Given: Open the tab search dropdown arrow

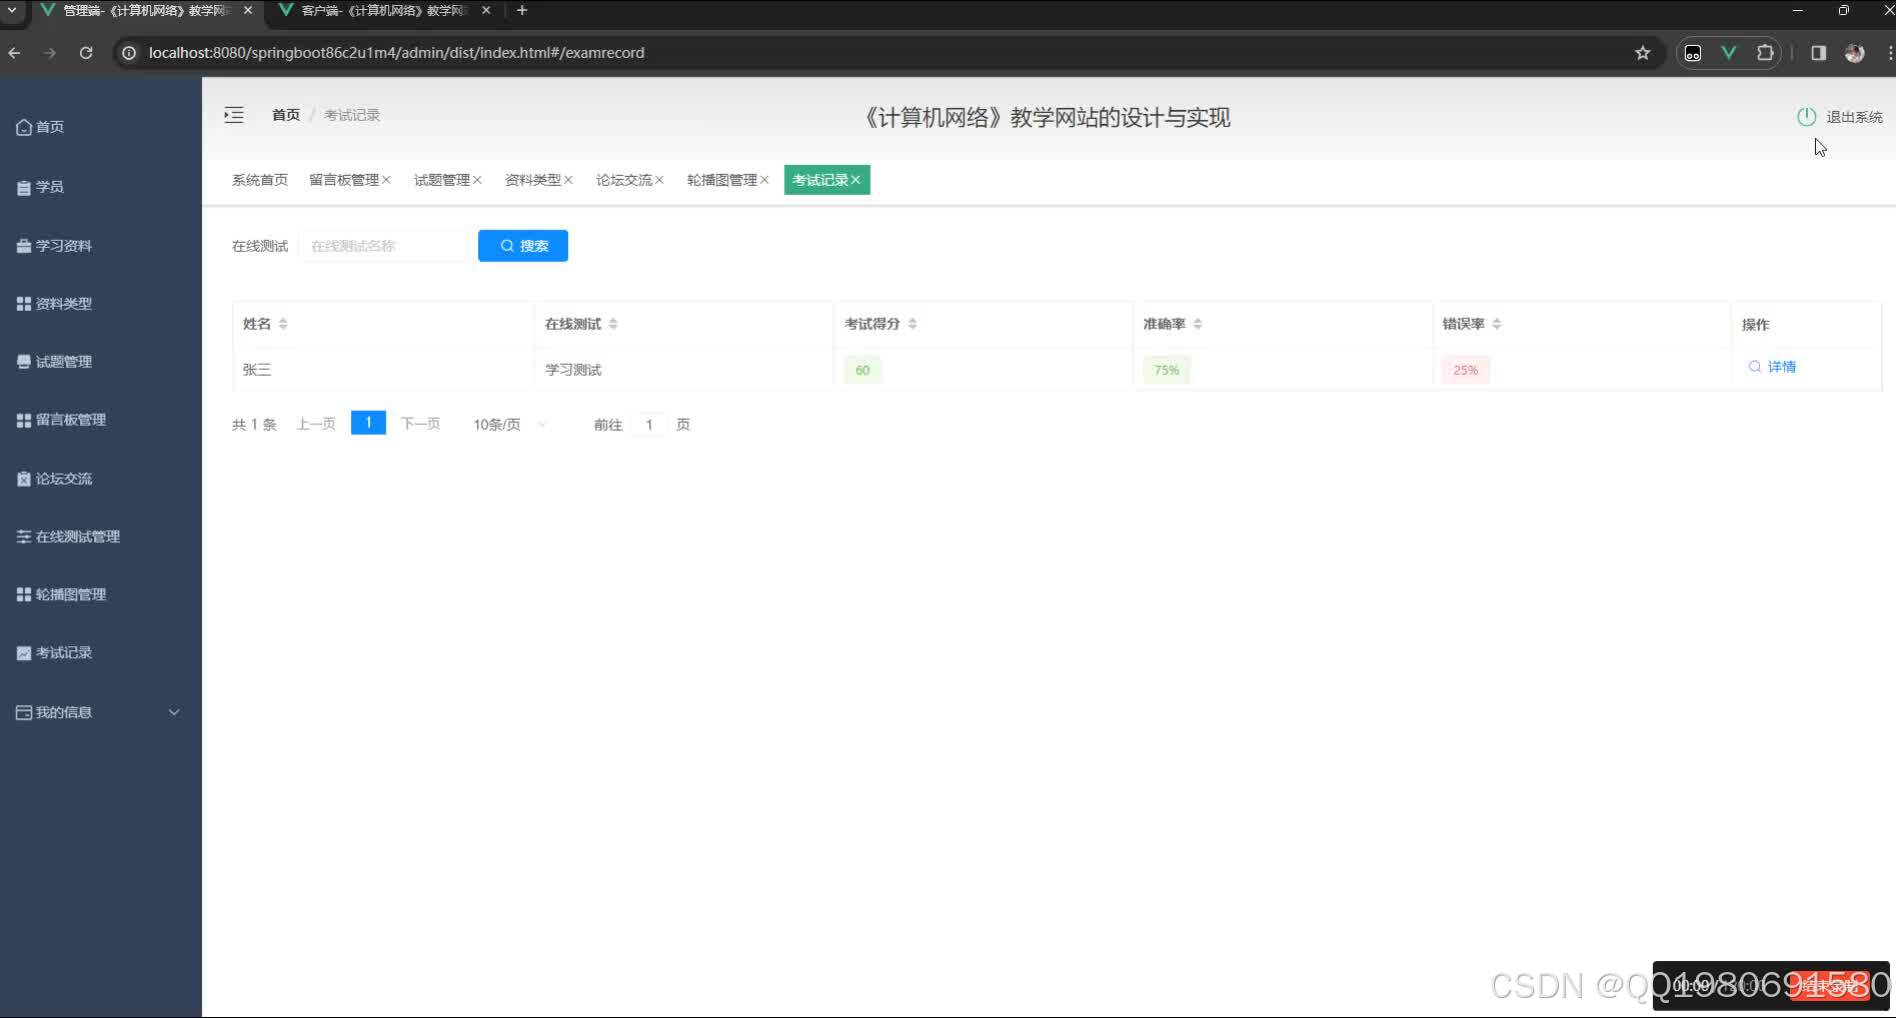Looking at the screenshot, I should pyautogui.click(x=12, y=11).
